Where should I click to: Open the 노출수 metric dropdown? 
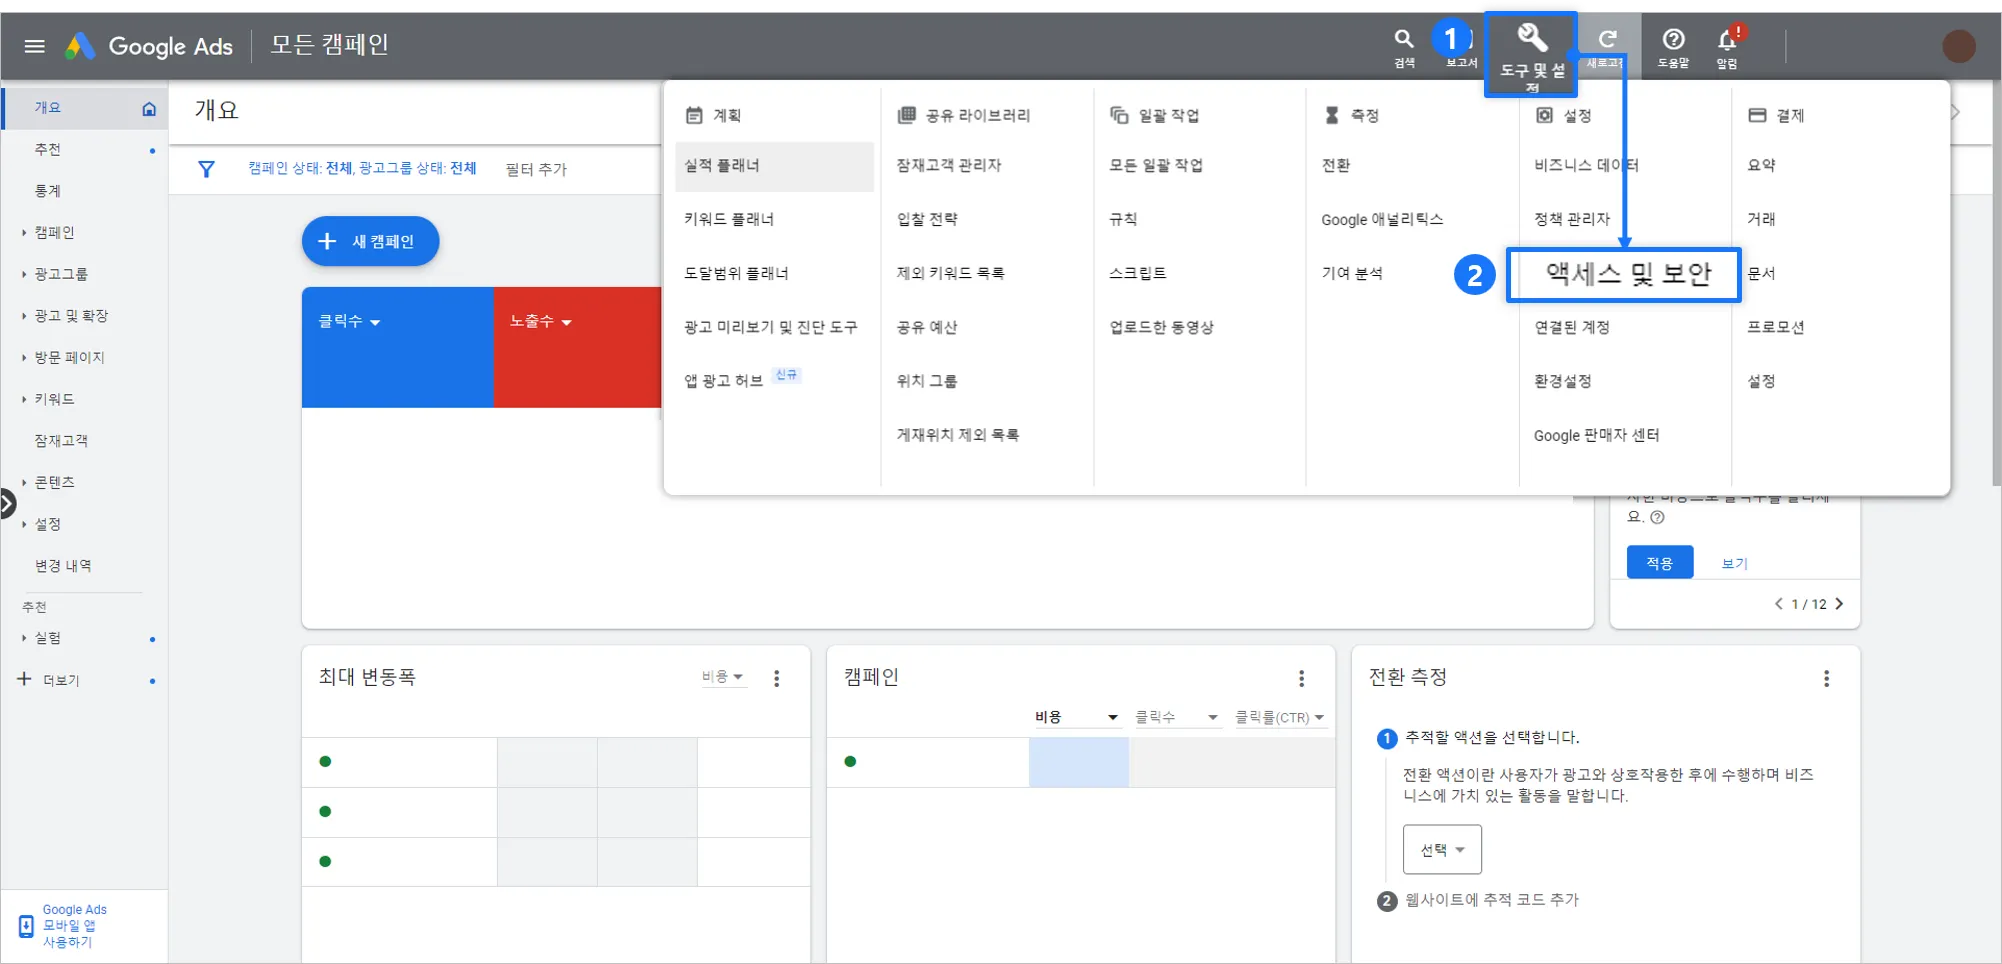[x=540, y=321]
